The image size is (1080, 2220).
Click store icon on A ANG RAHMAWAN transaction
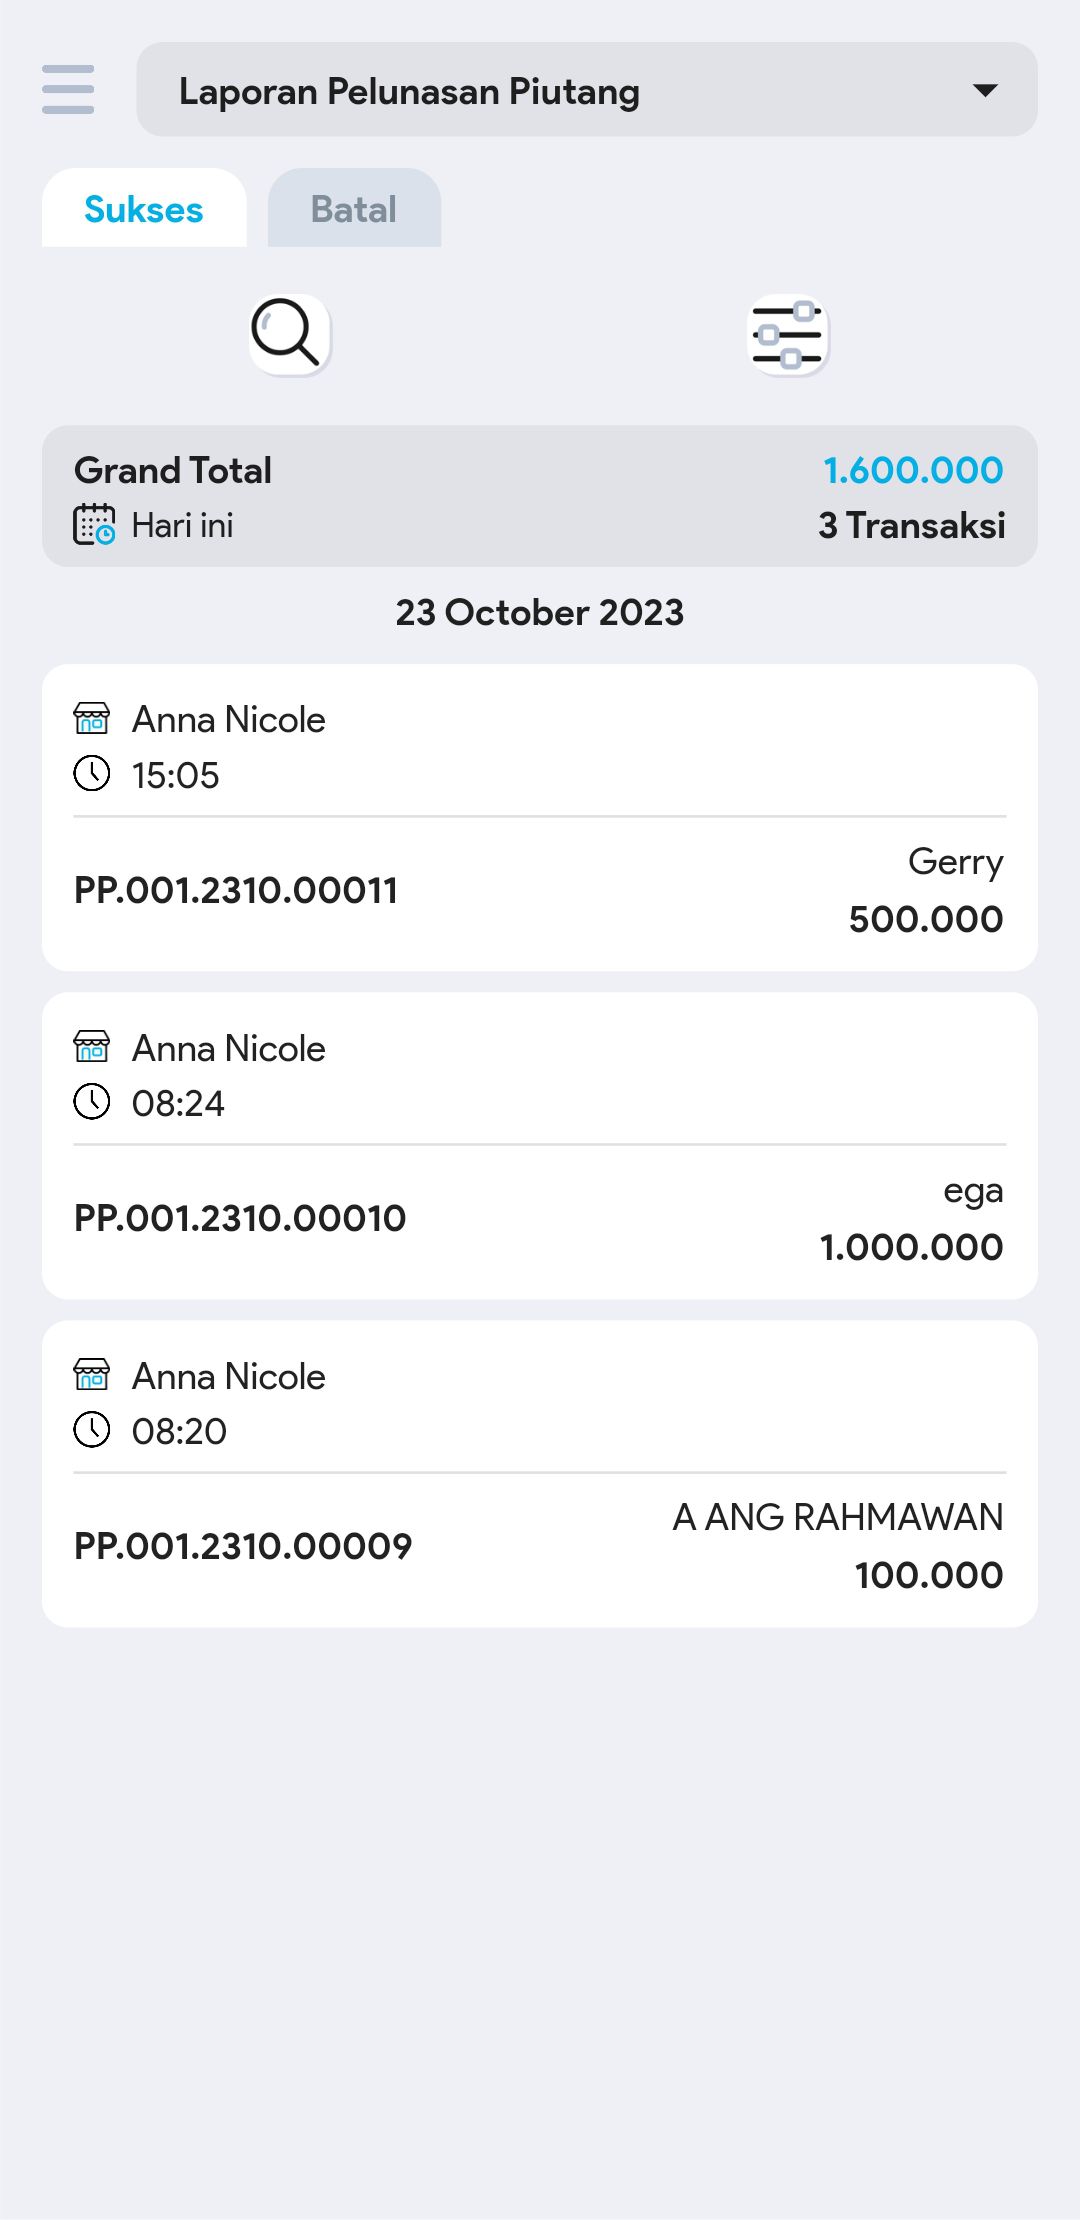[x=92, y=1375]
